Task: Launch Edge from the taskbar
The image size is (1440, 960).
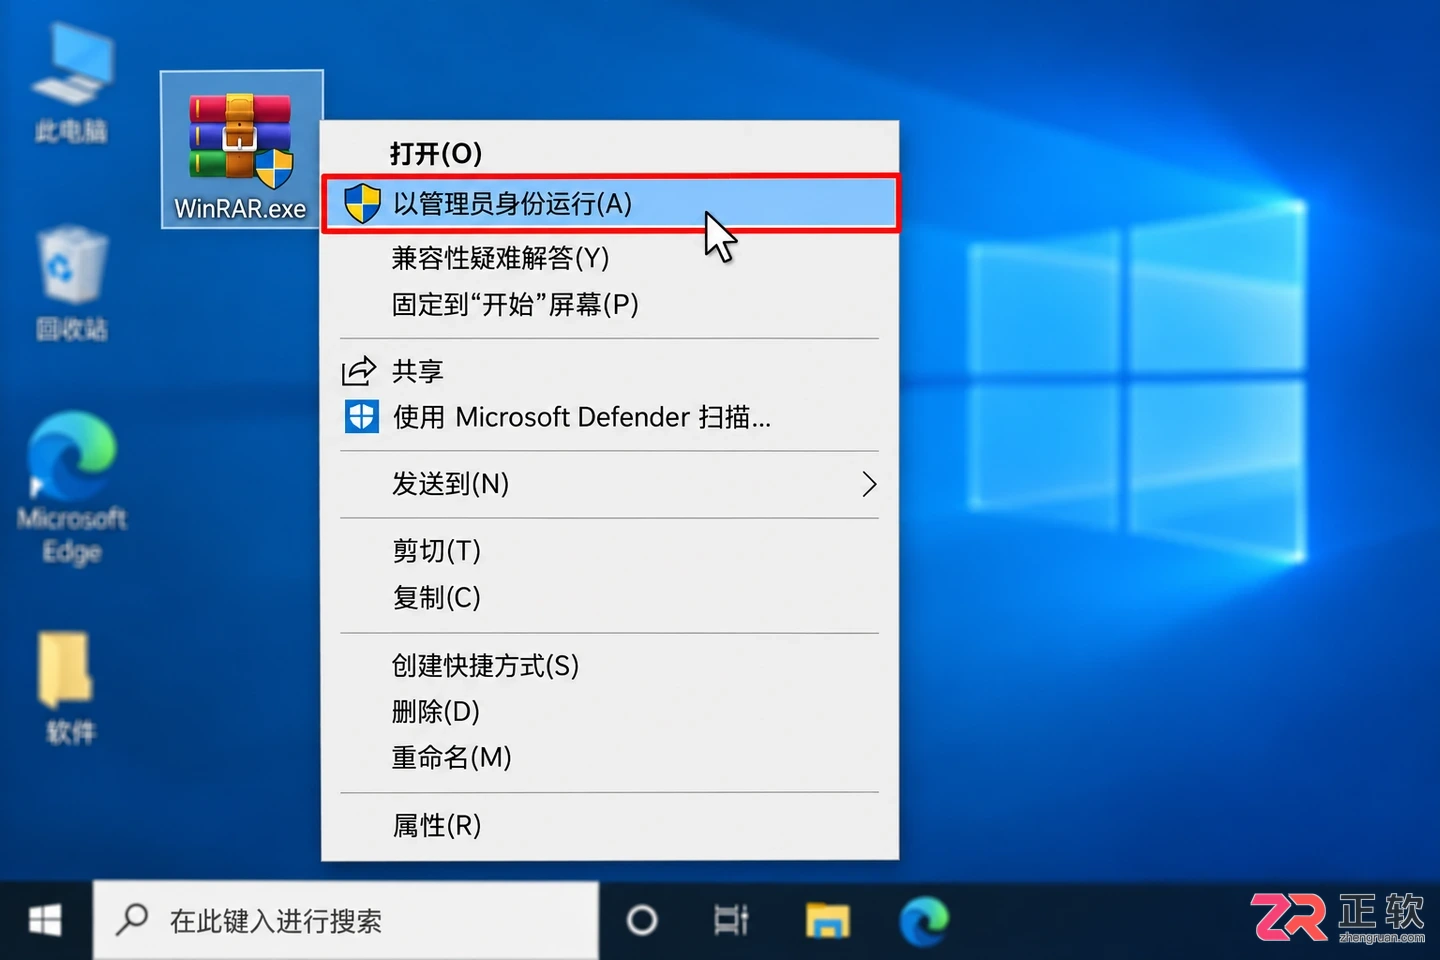Action: click(923, 920)
